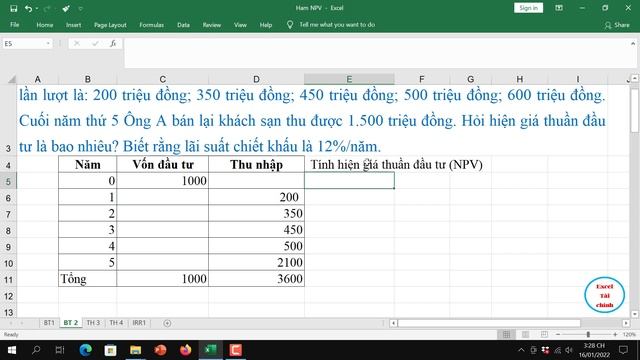Image resolution: width=640 pixels, height=360 pixels.
Task: Click the Enter checkmark formula icon
Action: coord(95,43)
